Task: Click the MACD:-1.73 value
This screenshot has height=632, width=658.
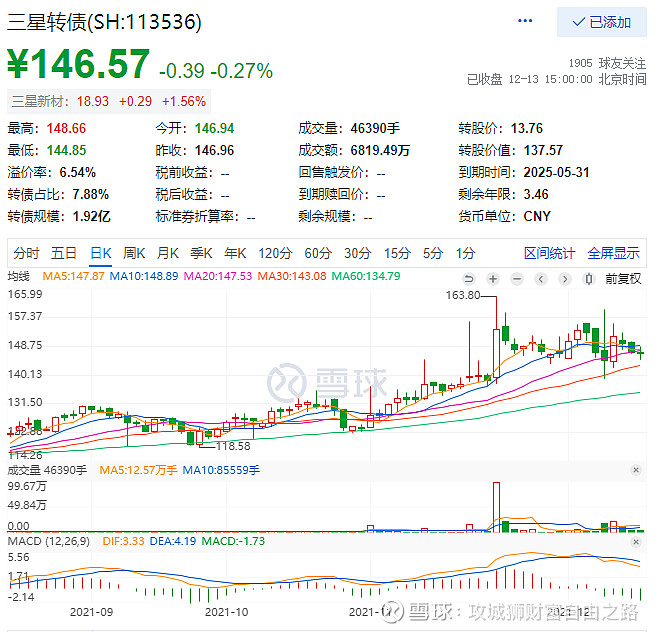Action: [x=233, y=541]
